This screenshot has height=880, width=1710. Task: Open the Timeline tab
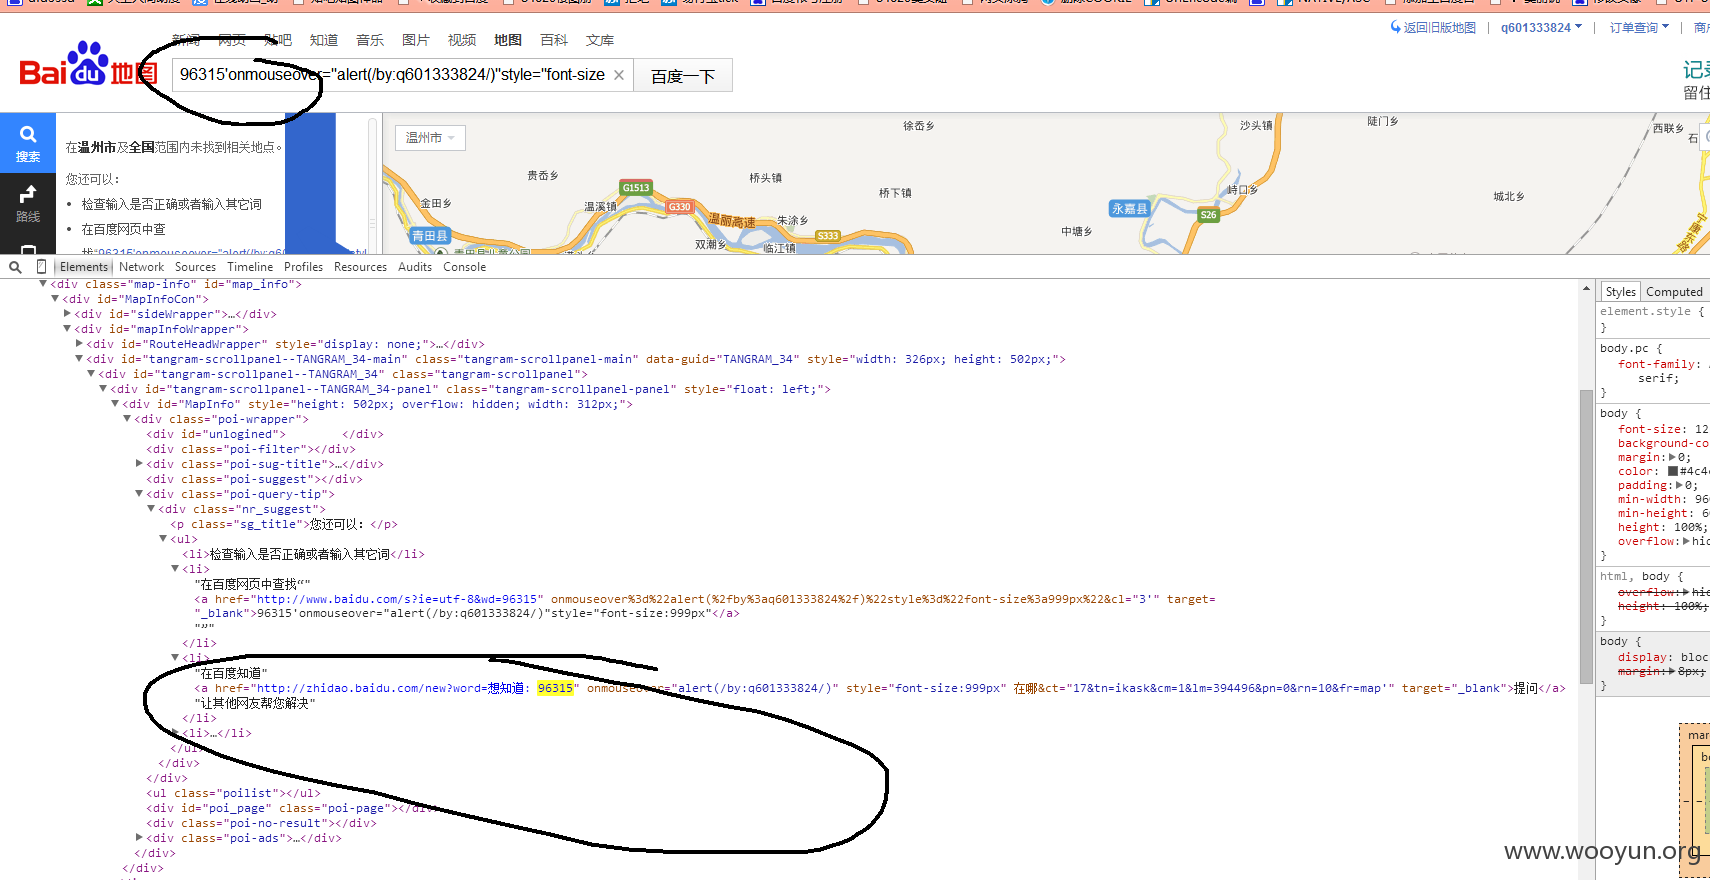tap(250, 267)
